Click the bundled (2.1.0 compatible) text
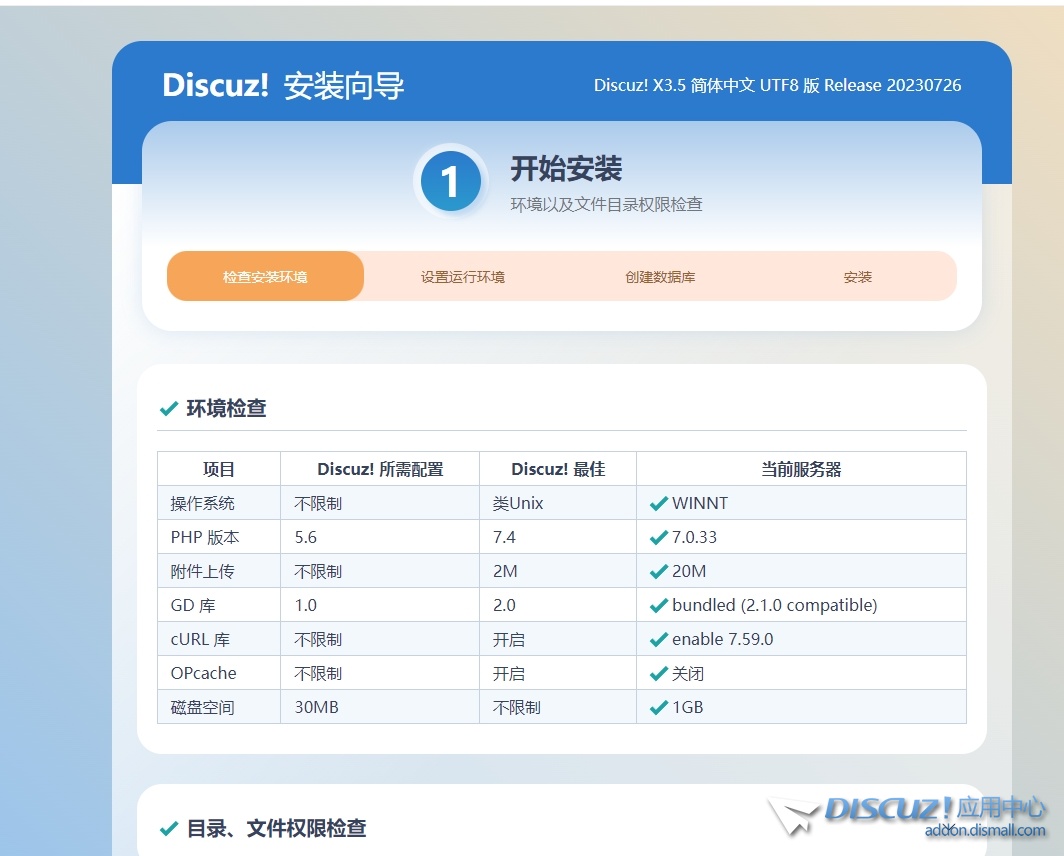 tap(774, 606)
